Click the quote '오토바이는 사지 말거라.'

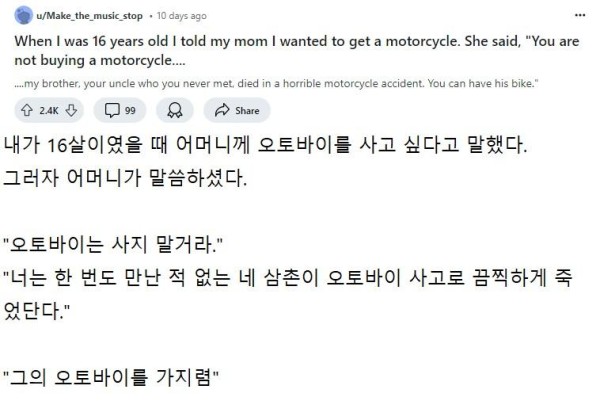click(x=113, y=244)
